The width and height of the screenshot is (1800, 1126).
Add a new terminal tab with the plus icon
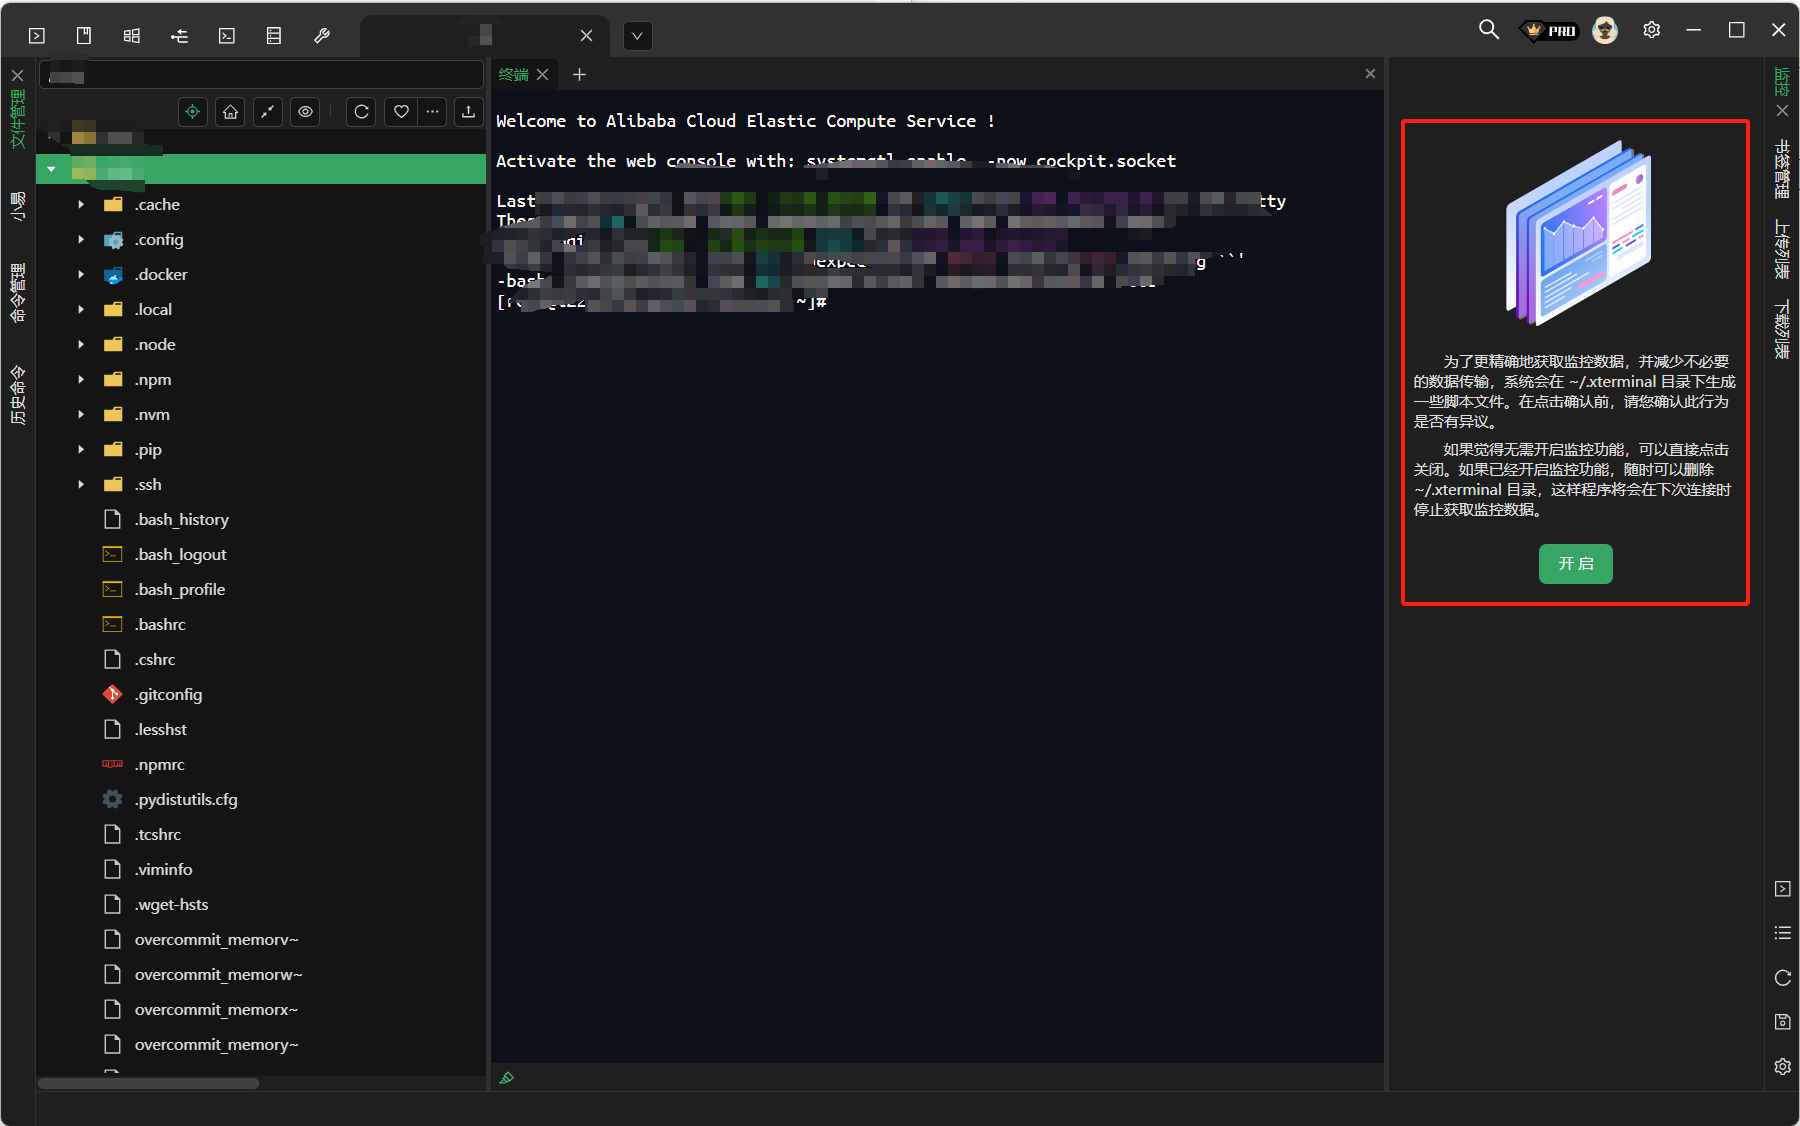click(x=579, y=75)
